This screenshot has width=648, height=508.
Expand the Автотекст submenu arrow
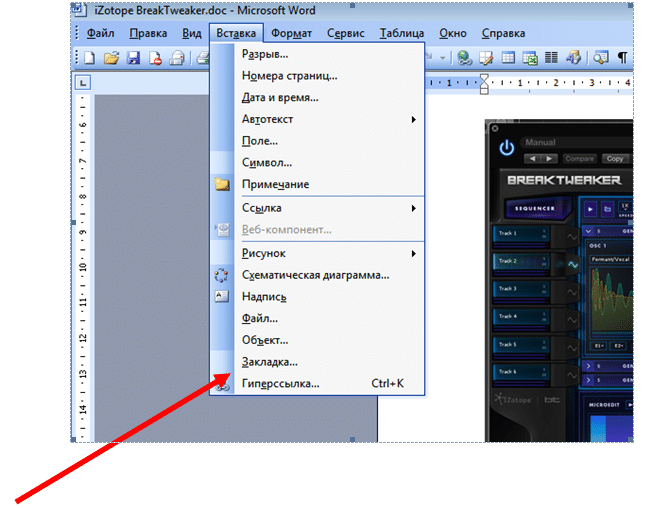coord(413,119)
